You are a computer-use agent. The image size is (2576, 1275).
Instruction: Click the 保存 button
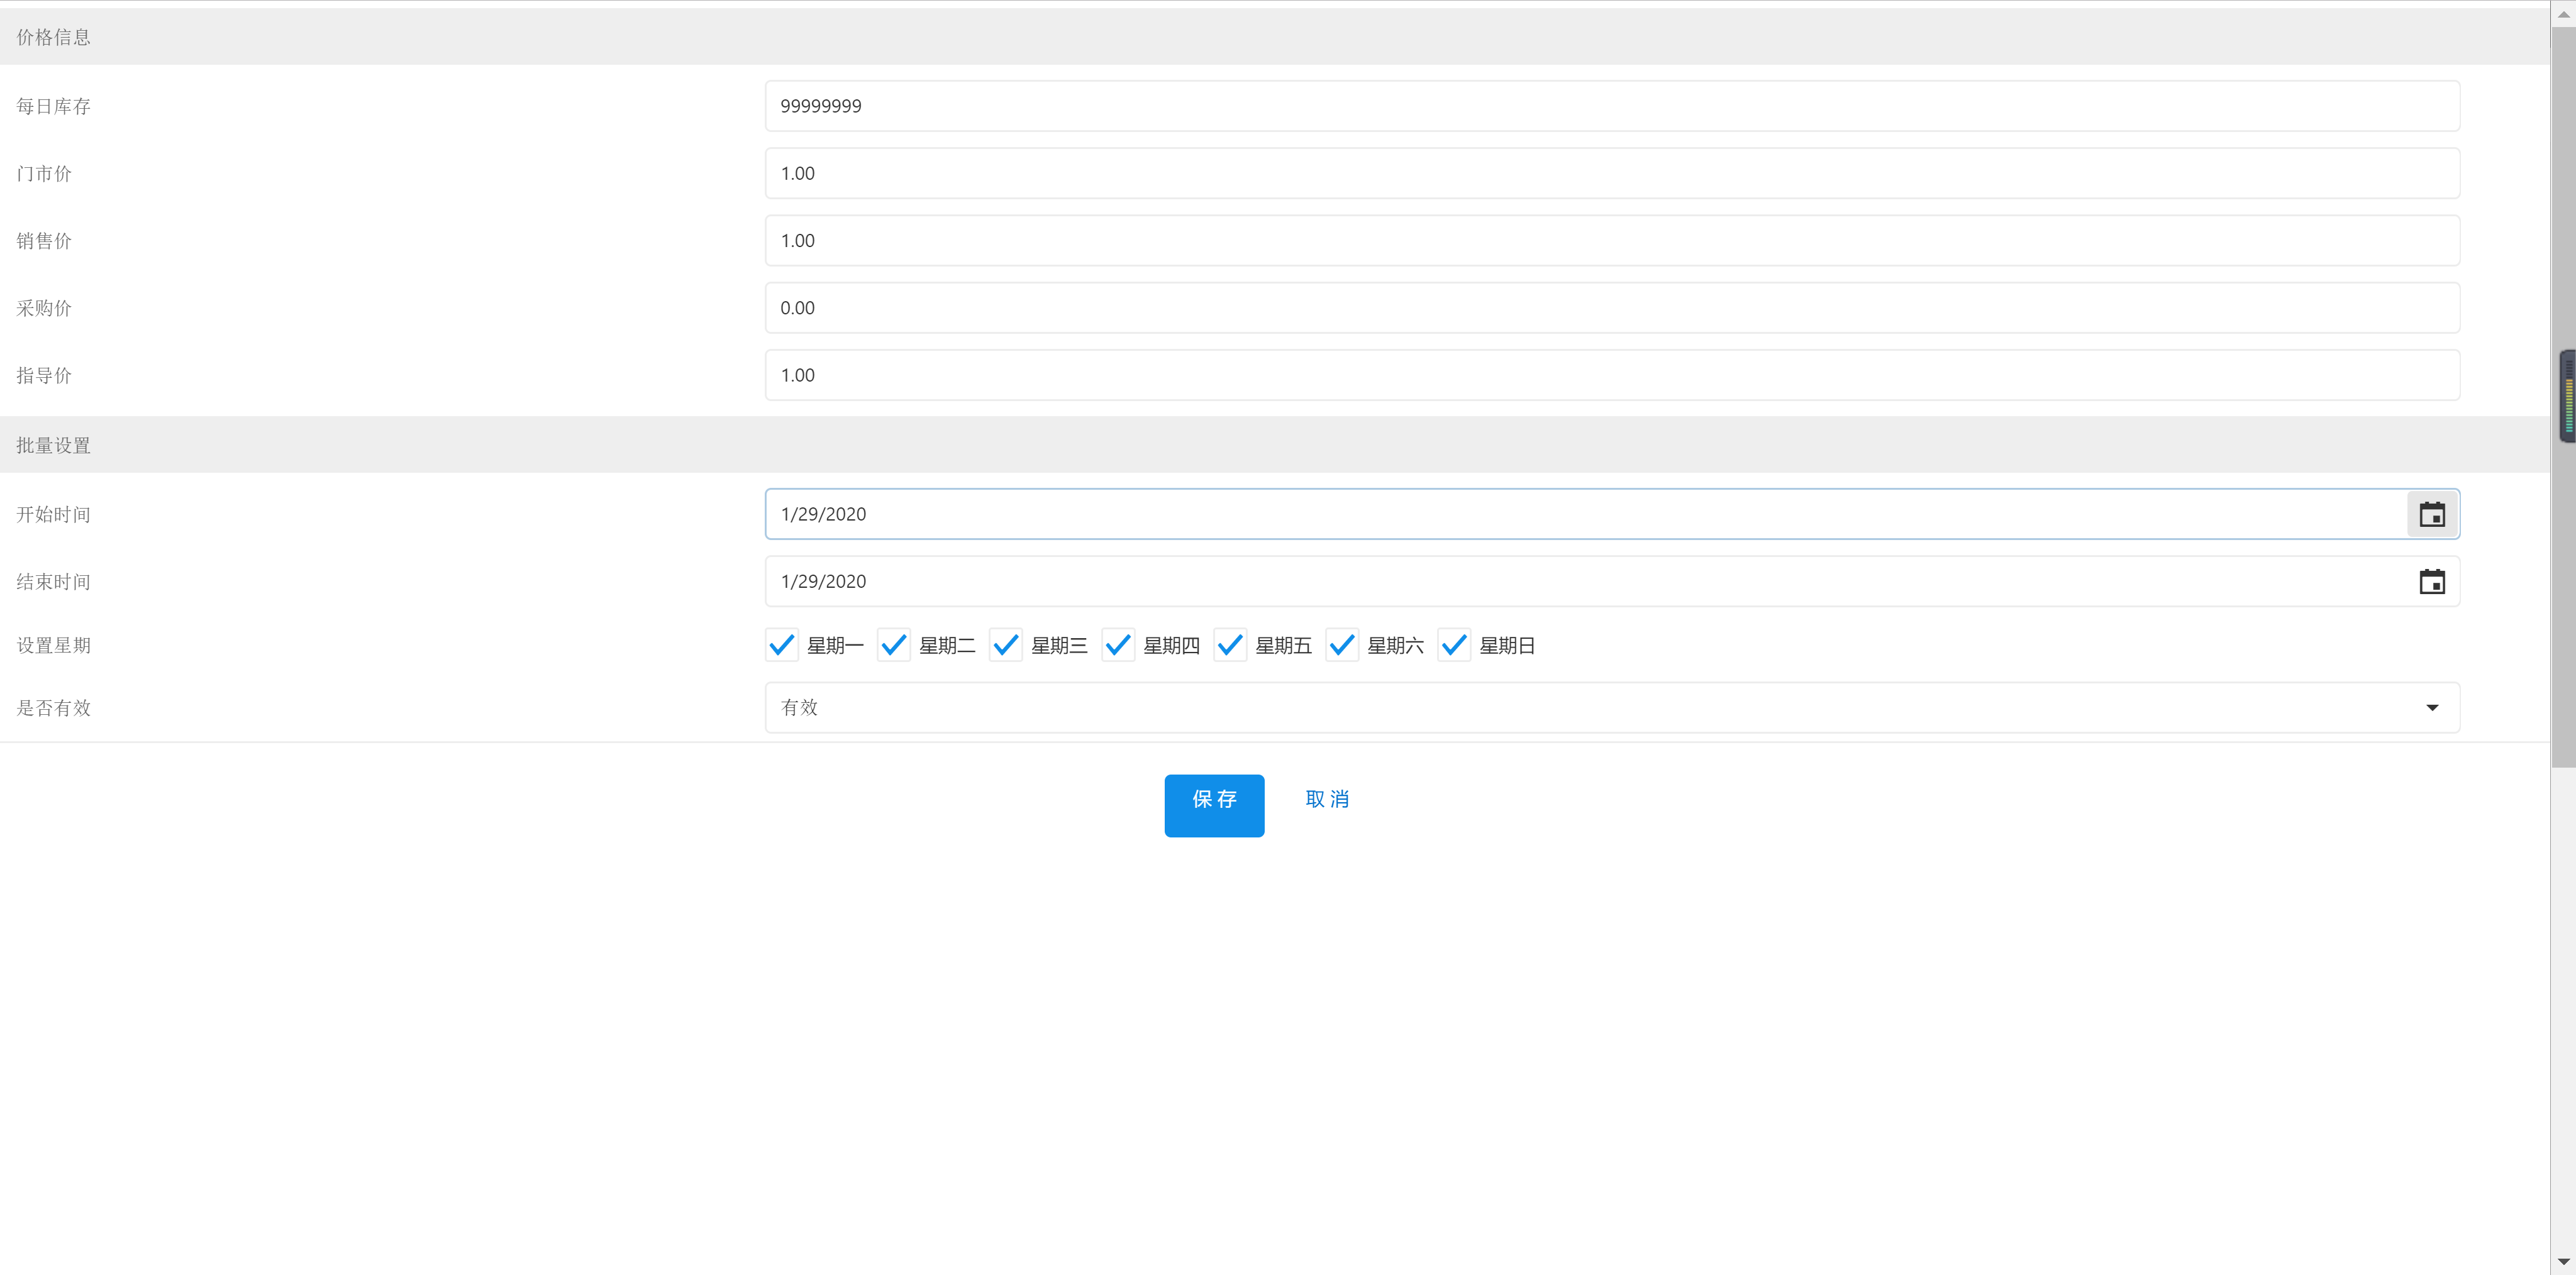click(x=1213, y=805)
